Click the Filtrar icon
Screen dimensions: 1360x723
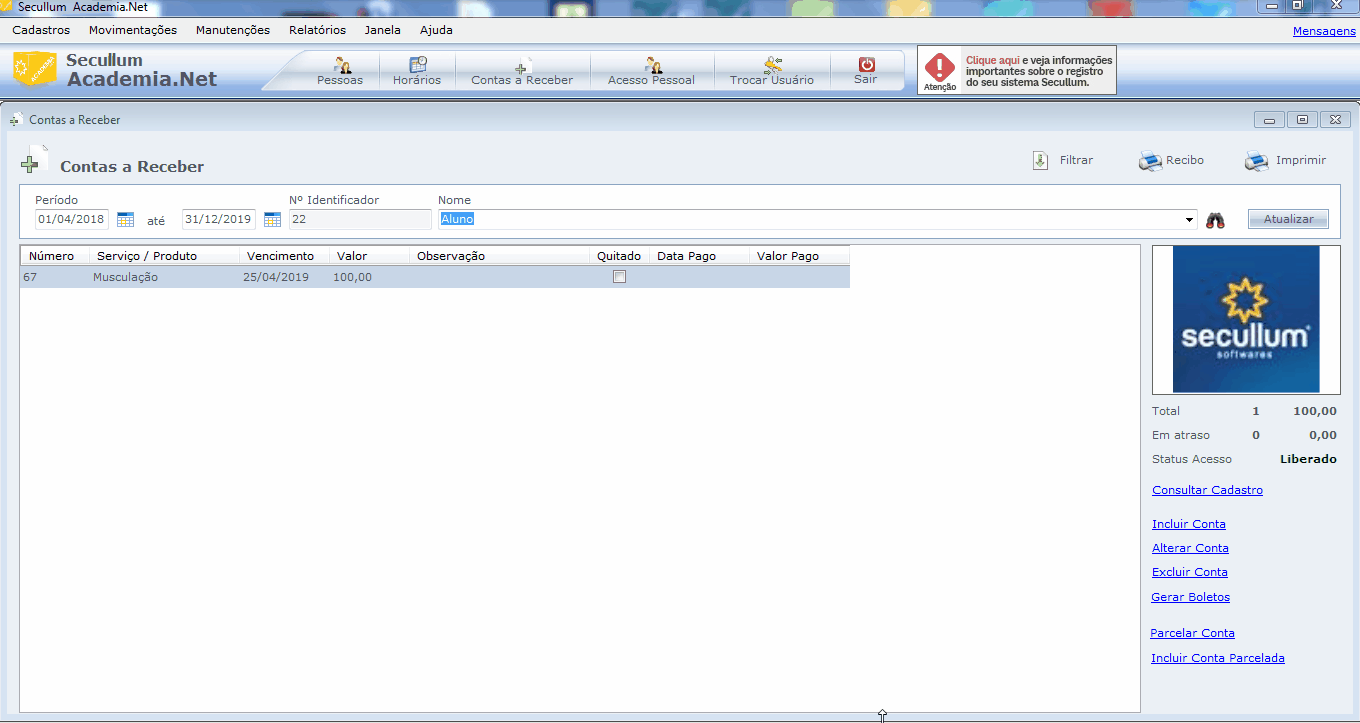(x=1041, y=161)
